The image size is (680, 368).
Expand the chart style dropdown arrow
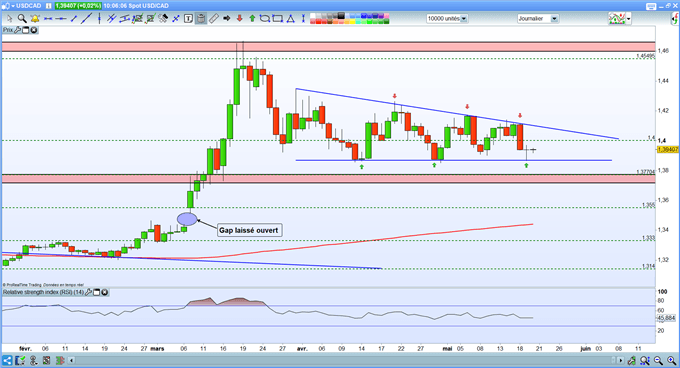point(628,19)
